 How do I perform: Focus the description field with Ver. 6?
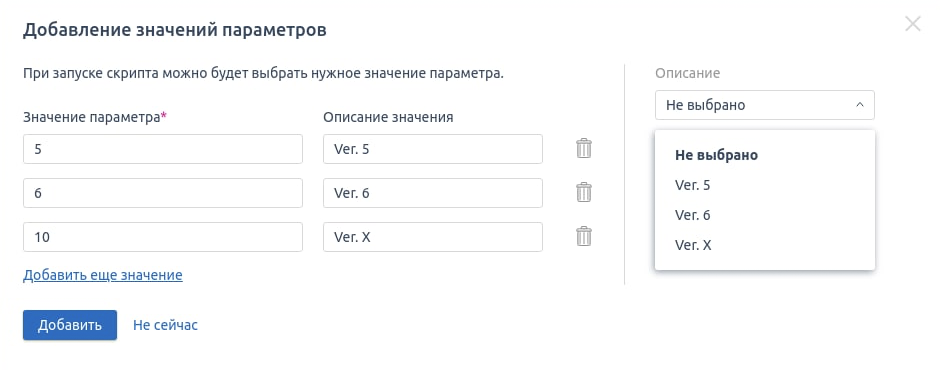[x=433, y=193]
